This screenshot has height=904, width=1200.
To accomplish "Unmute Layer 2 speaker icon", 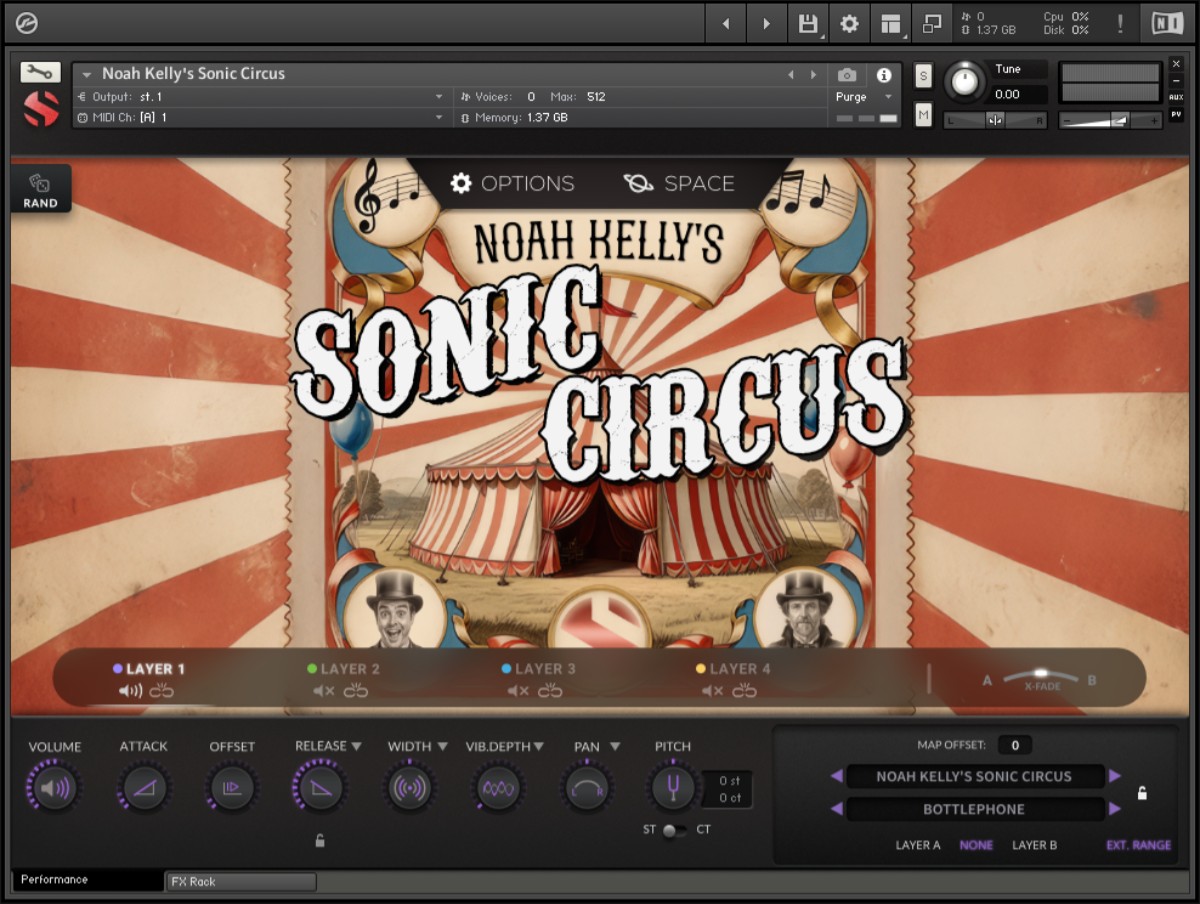I will [323, 691].
